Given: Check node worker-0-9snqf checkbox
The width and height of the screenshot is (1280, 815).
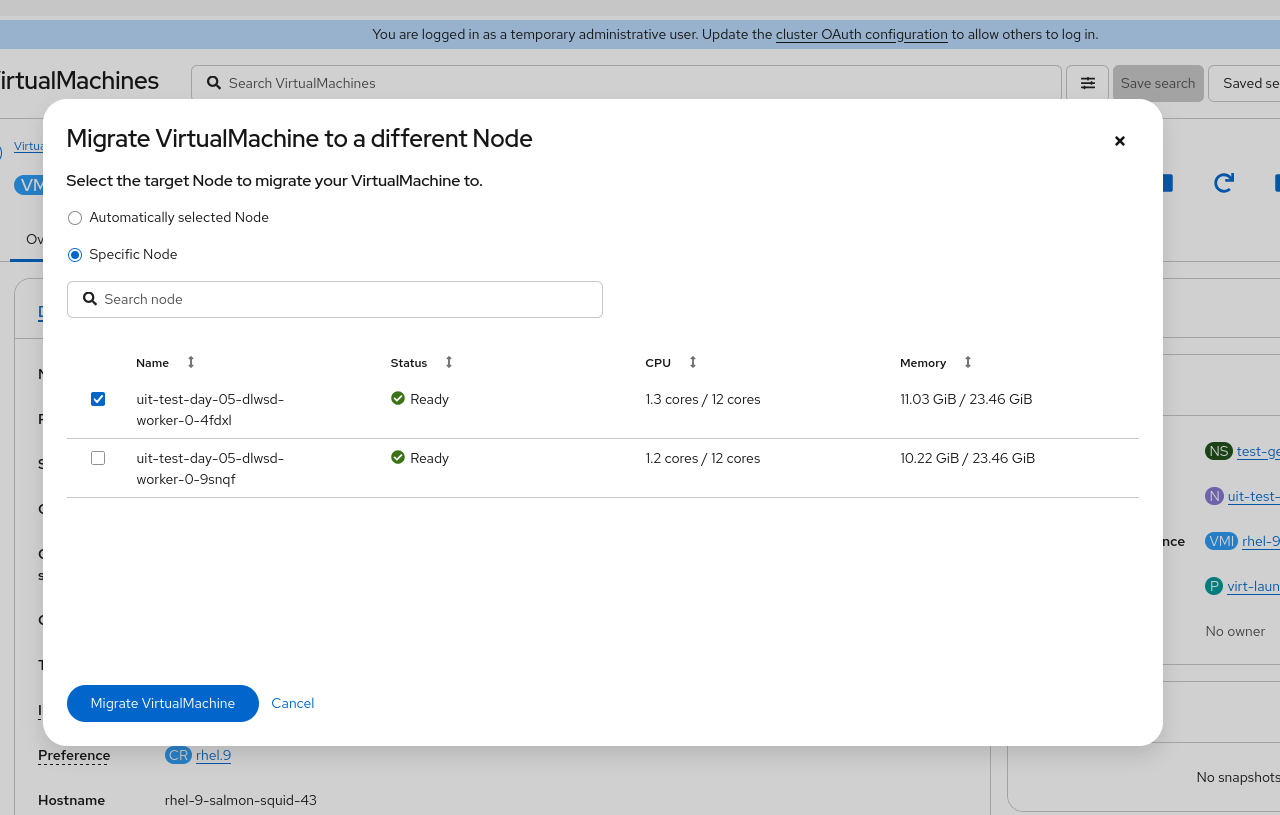Looking at the screenshot, I should click(x=98, y=458).
